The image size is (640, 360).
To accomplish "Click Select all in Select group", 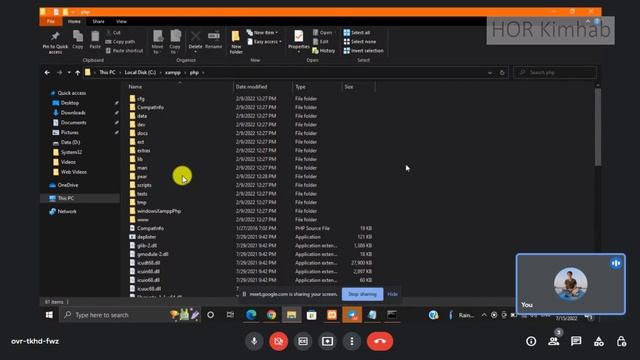I will 357,33.
